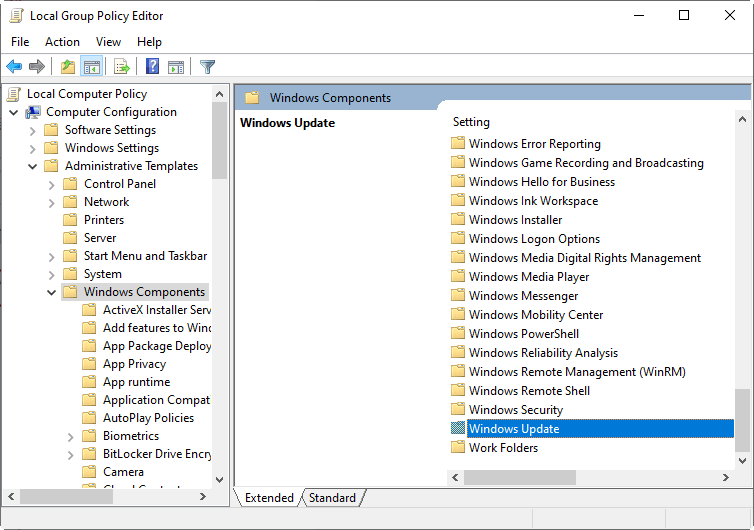Click the Back arrow toolbar button
This screenshot has width=754, height=530.
point(14,66)
